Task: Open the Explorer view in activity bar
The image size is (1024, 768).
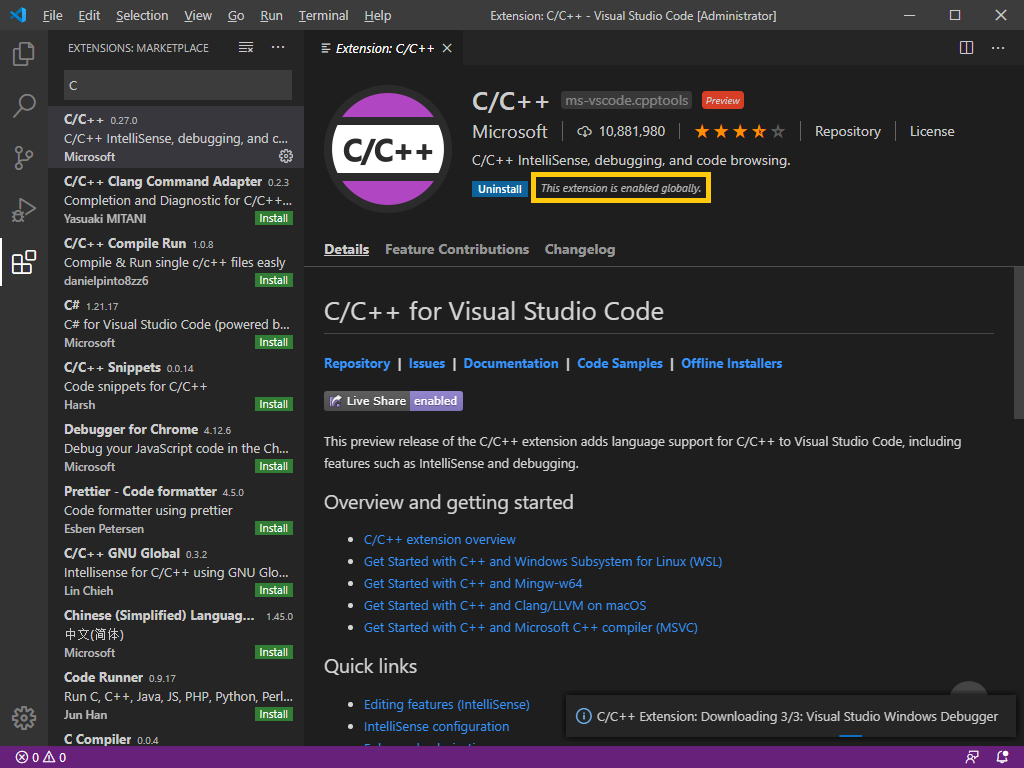Action: (24, 54)
